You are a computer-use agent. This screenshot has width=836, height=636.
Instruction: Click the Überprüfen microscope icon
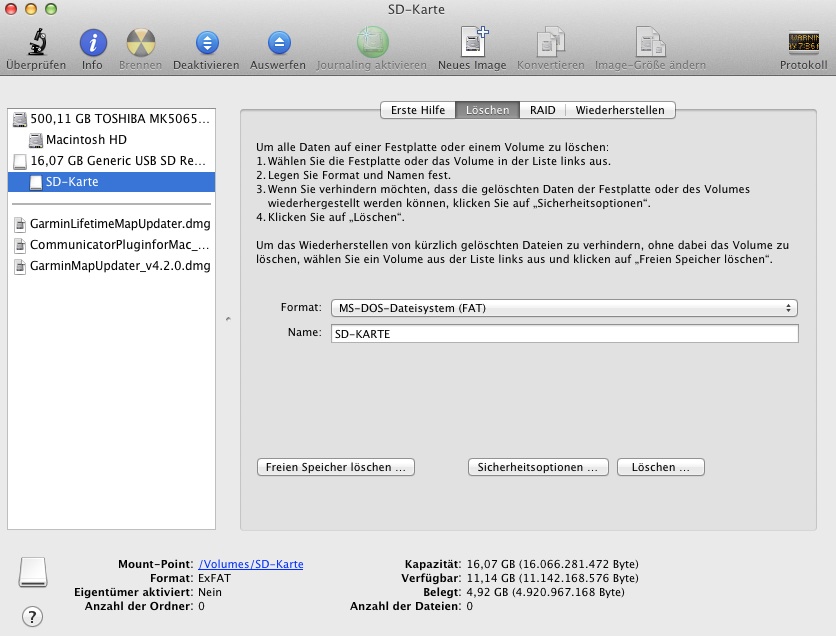point(37,42)
